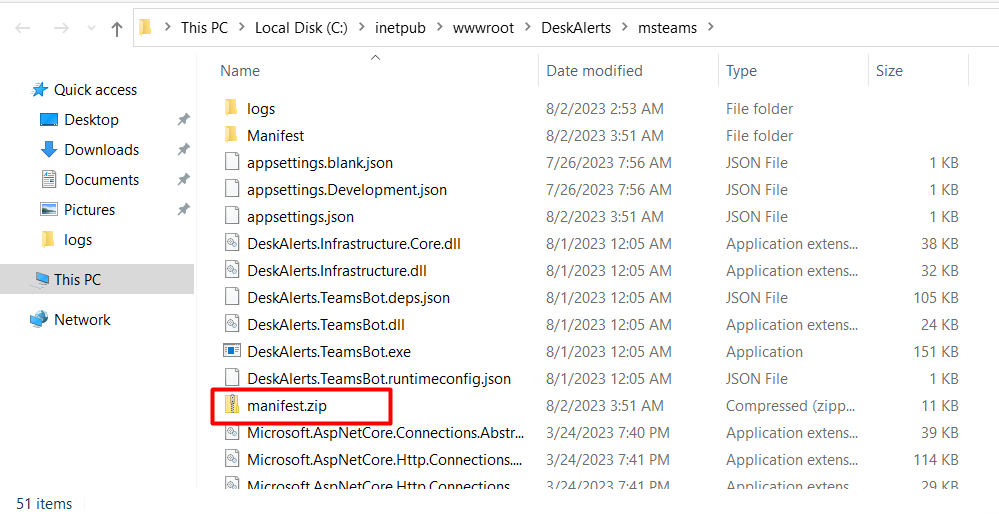Click the folder icon in address bar
Image resolution: width=999 pixels, height=514 pixels.
146,27
